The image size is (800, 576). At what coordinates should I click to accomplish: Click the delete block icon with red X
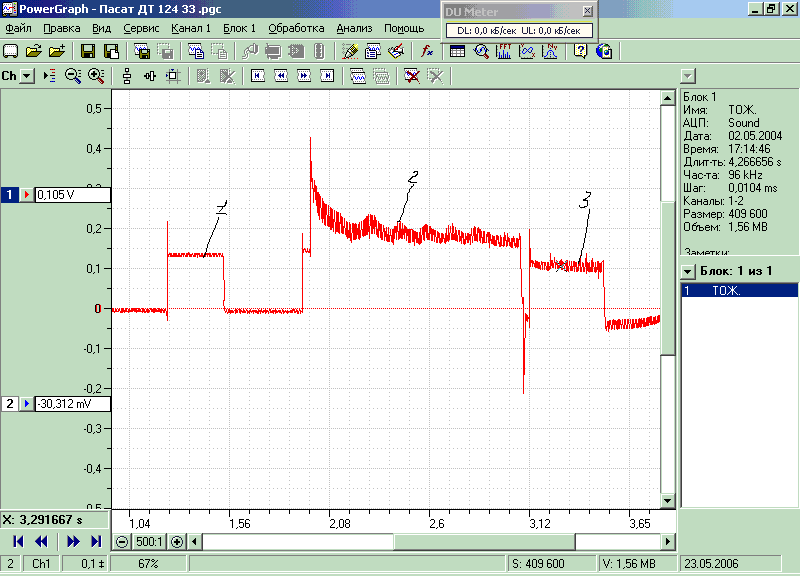(x=411, y=76)
